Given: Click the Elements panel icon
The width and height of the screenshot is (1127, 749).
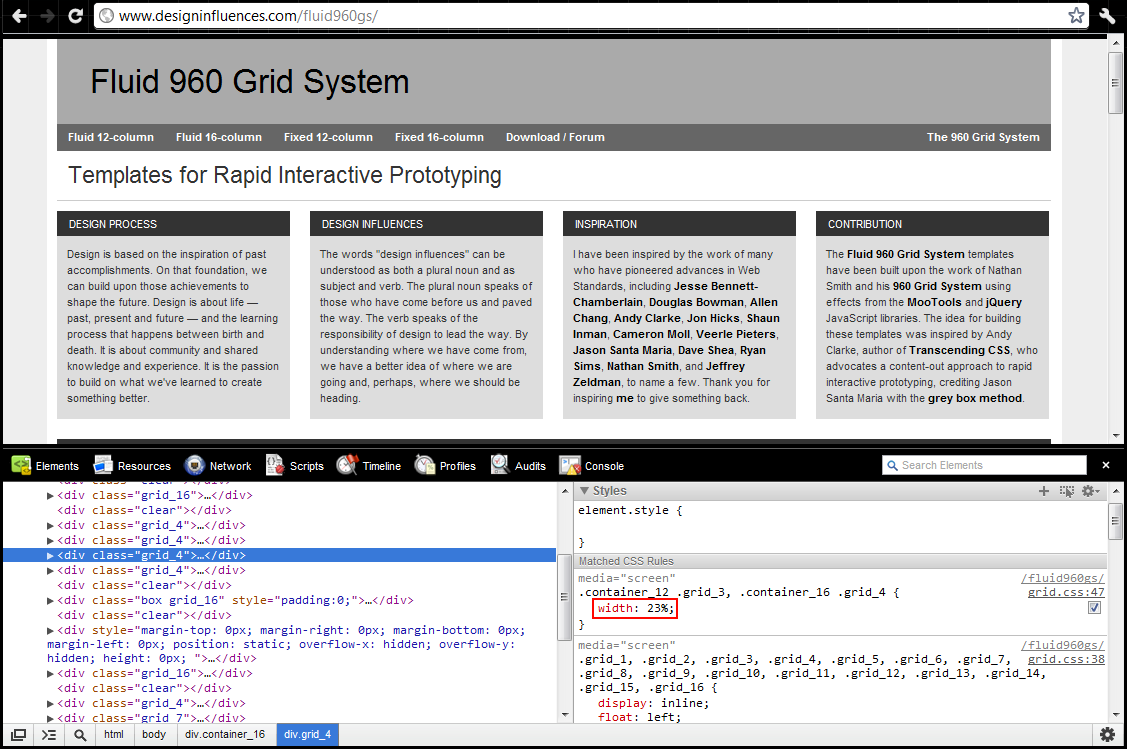Looking at the screenshot, I should coord(21,465).
